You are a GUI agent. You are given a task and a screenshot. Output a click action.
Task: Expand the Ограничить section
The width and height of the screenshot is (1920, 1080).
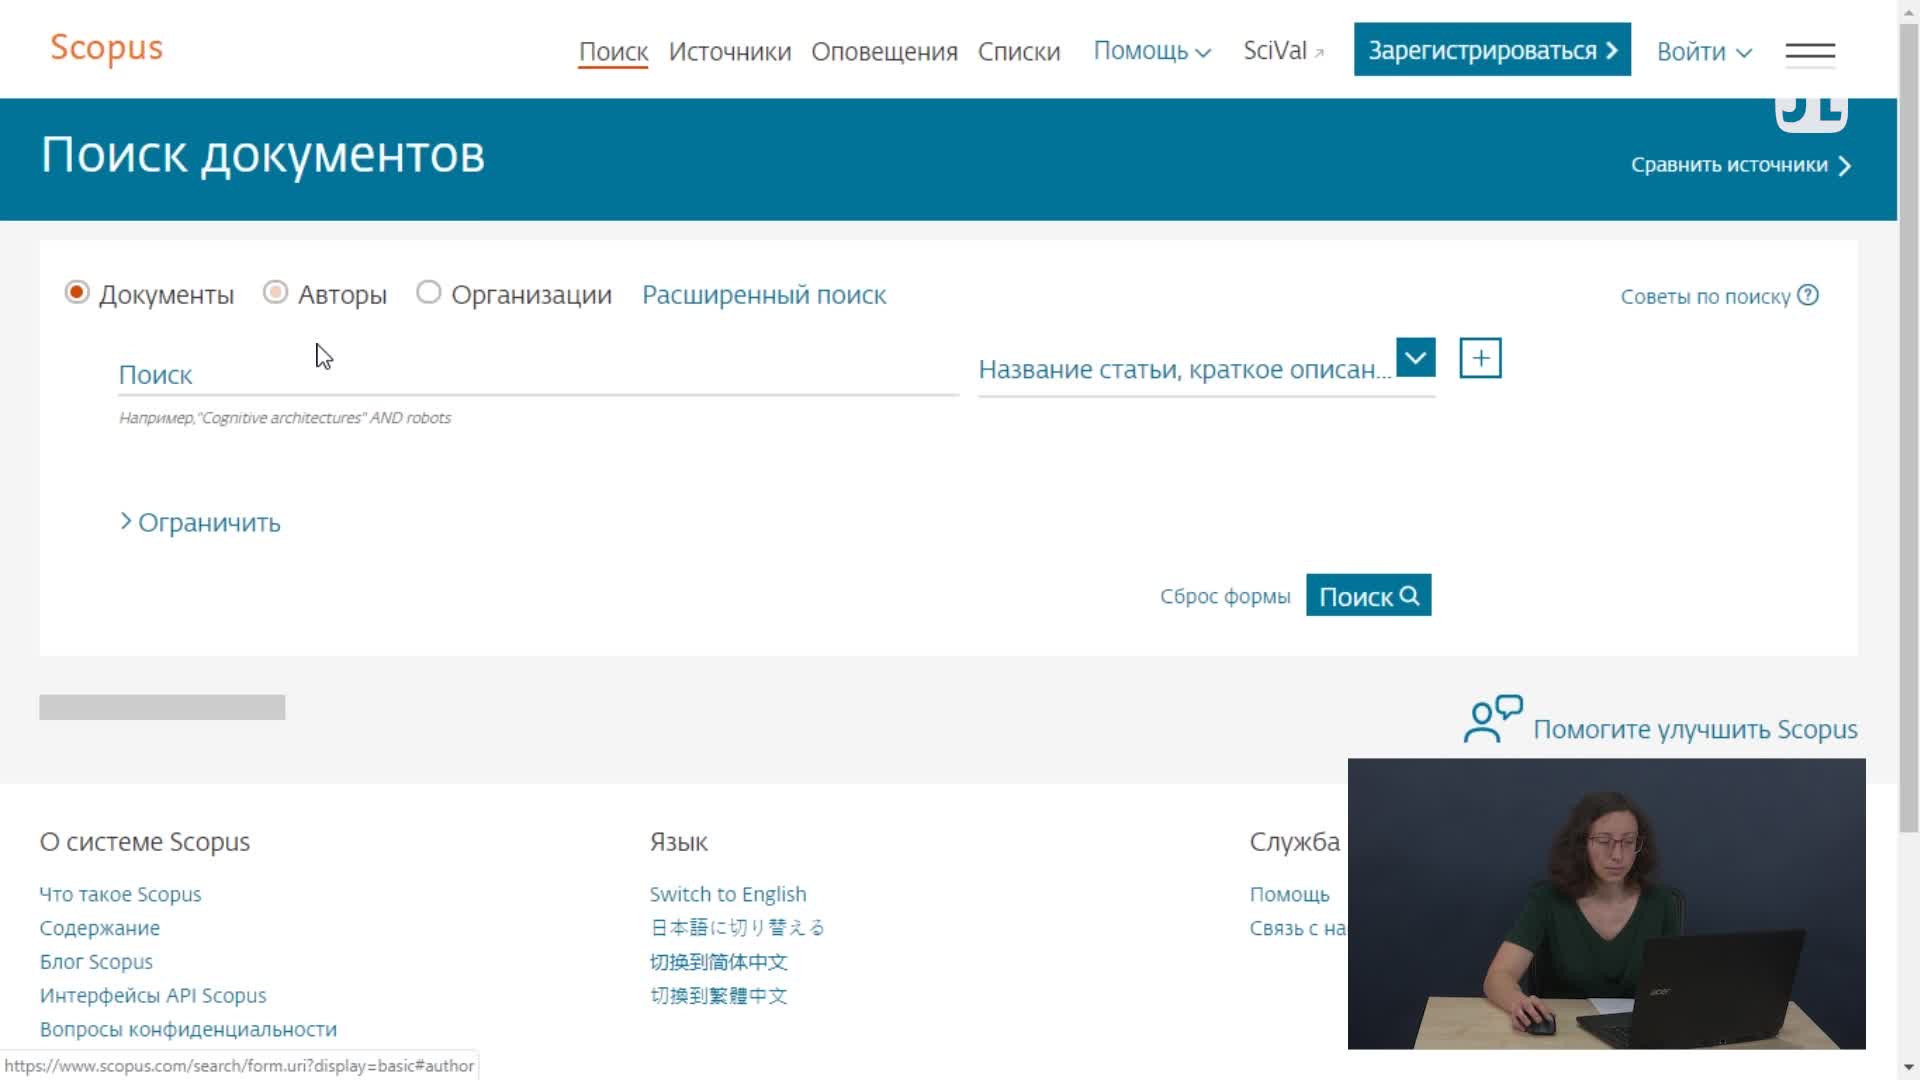tap(200, 523)
